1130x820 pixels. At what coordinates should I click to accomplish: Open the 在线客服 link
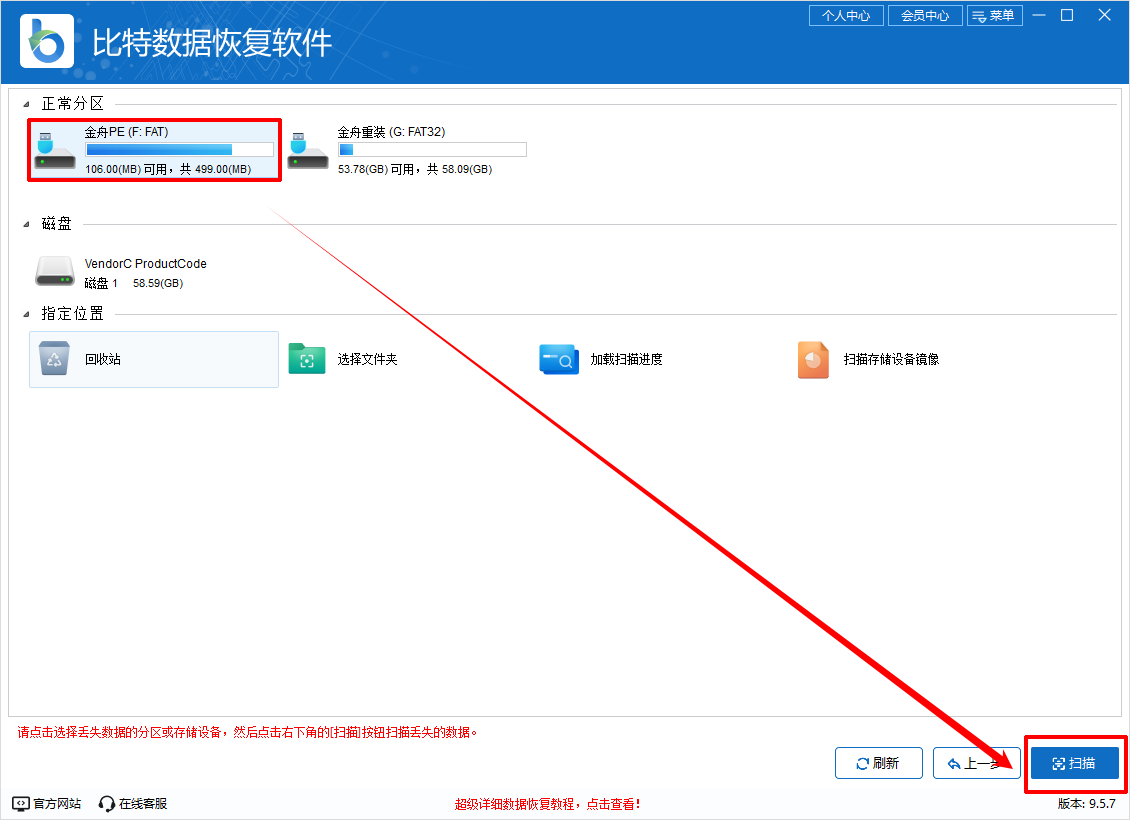[143, 803]
